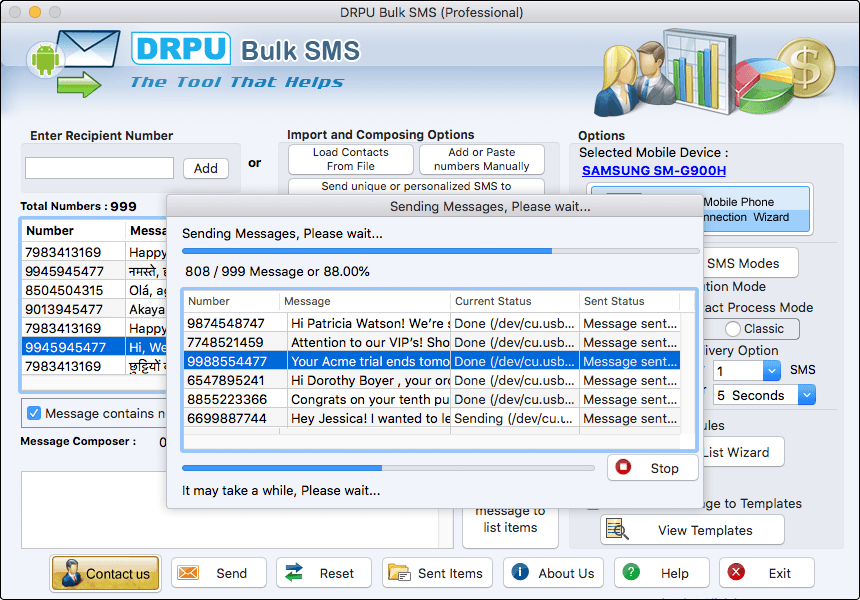Screen dimensions: 860x600
Task: Click the Stop sending button label
Action: 664,468
